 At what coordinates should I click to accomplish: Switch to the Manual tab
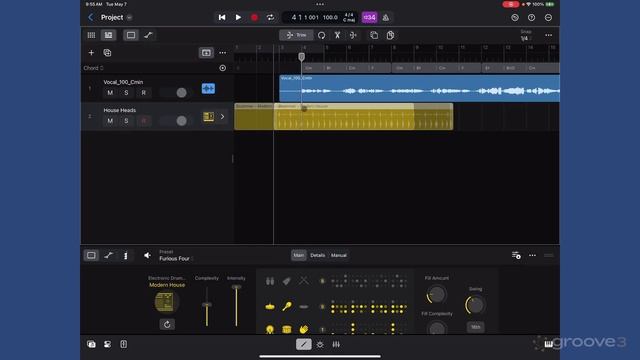[x=339, y=256]
